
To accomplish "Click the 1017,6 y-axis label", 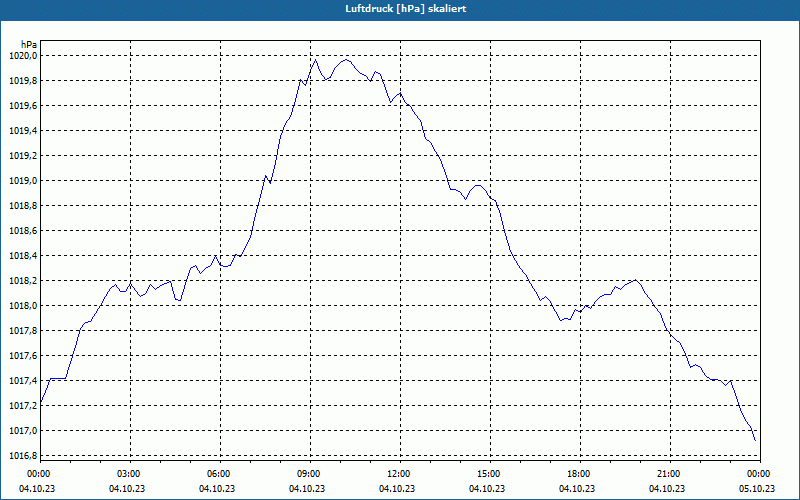I will pyautogui.click(x=23, y=356).
